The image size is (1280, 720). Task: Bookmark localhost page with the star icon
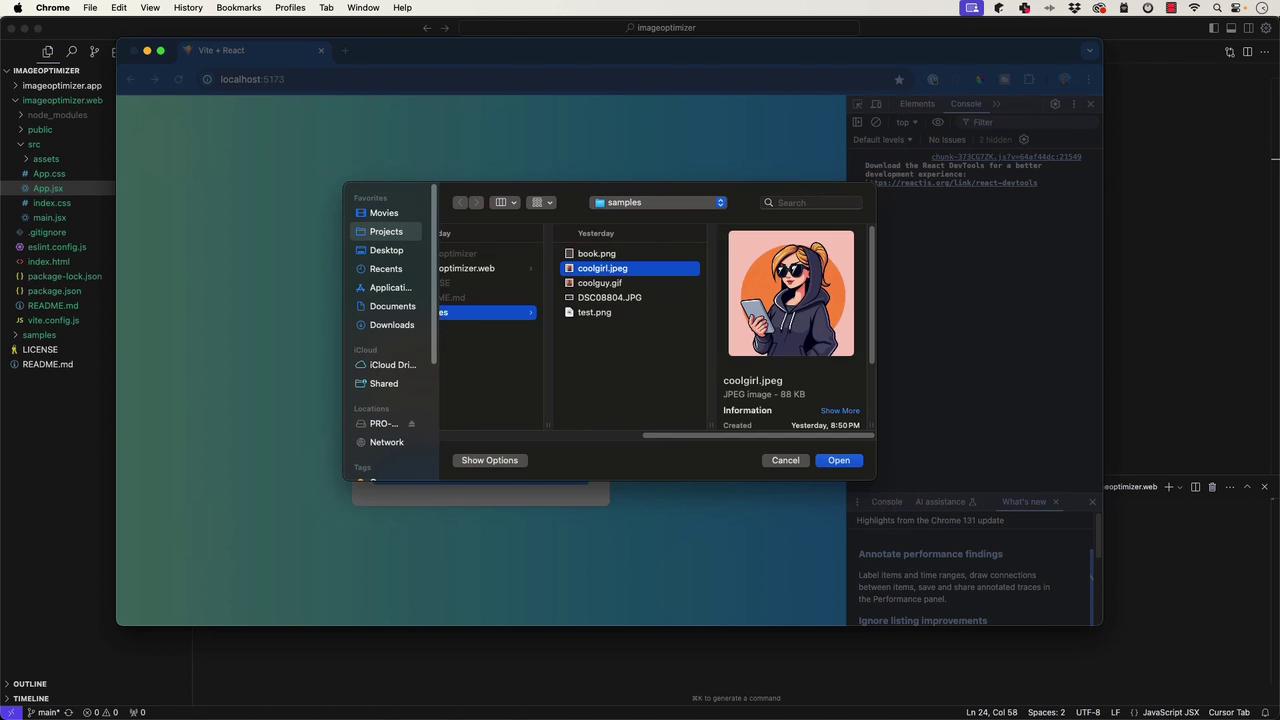(x=899, y=80)
